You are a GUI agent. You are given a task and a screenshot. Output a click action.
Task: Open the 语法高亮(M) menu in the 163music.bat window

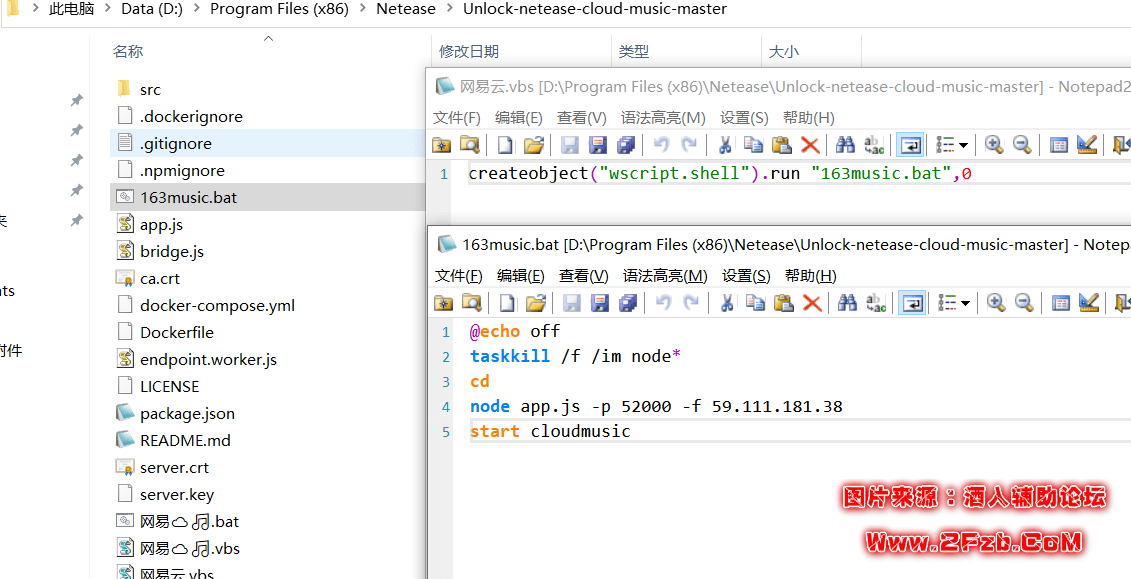click(665, 275)
